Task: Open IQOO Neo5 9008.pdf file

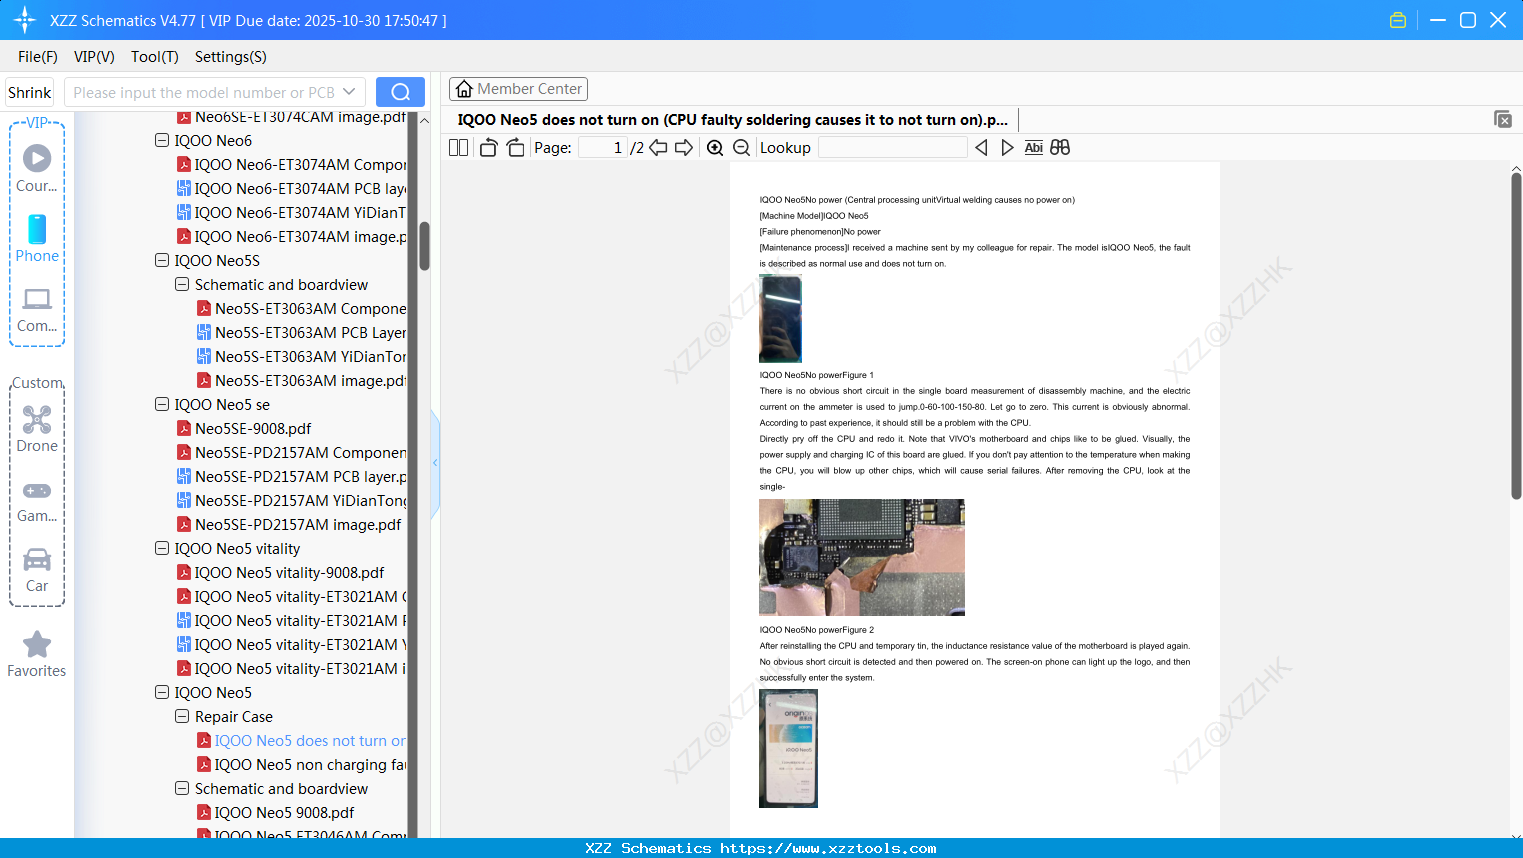Action: [275, 812]
